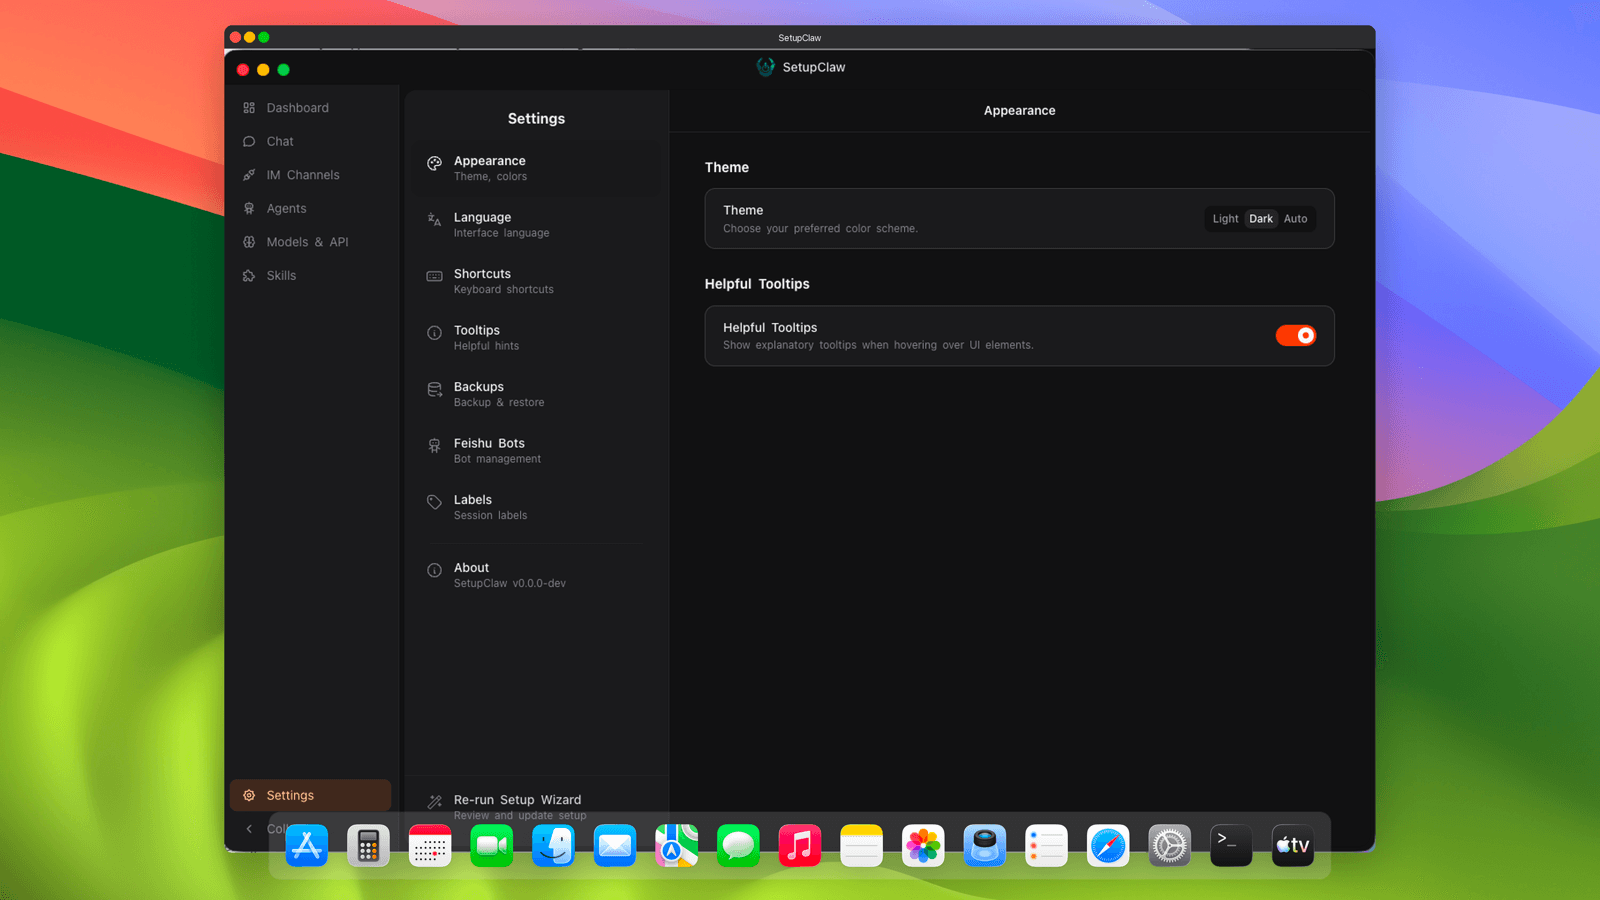
Task: Click the Language translate icon
Action: (434, 220)
